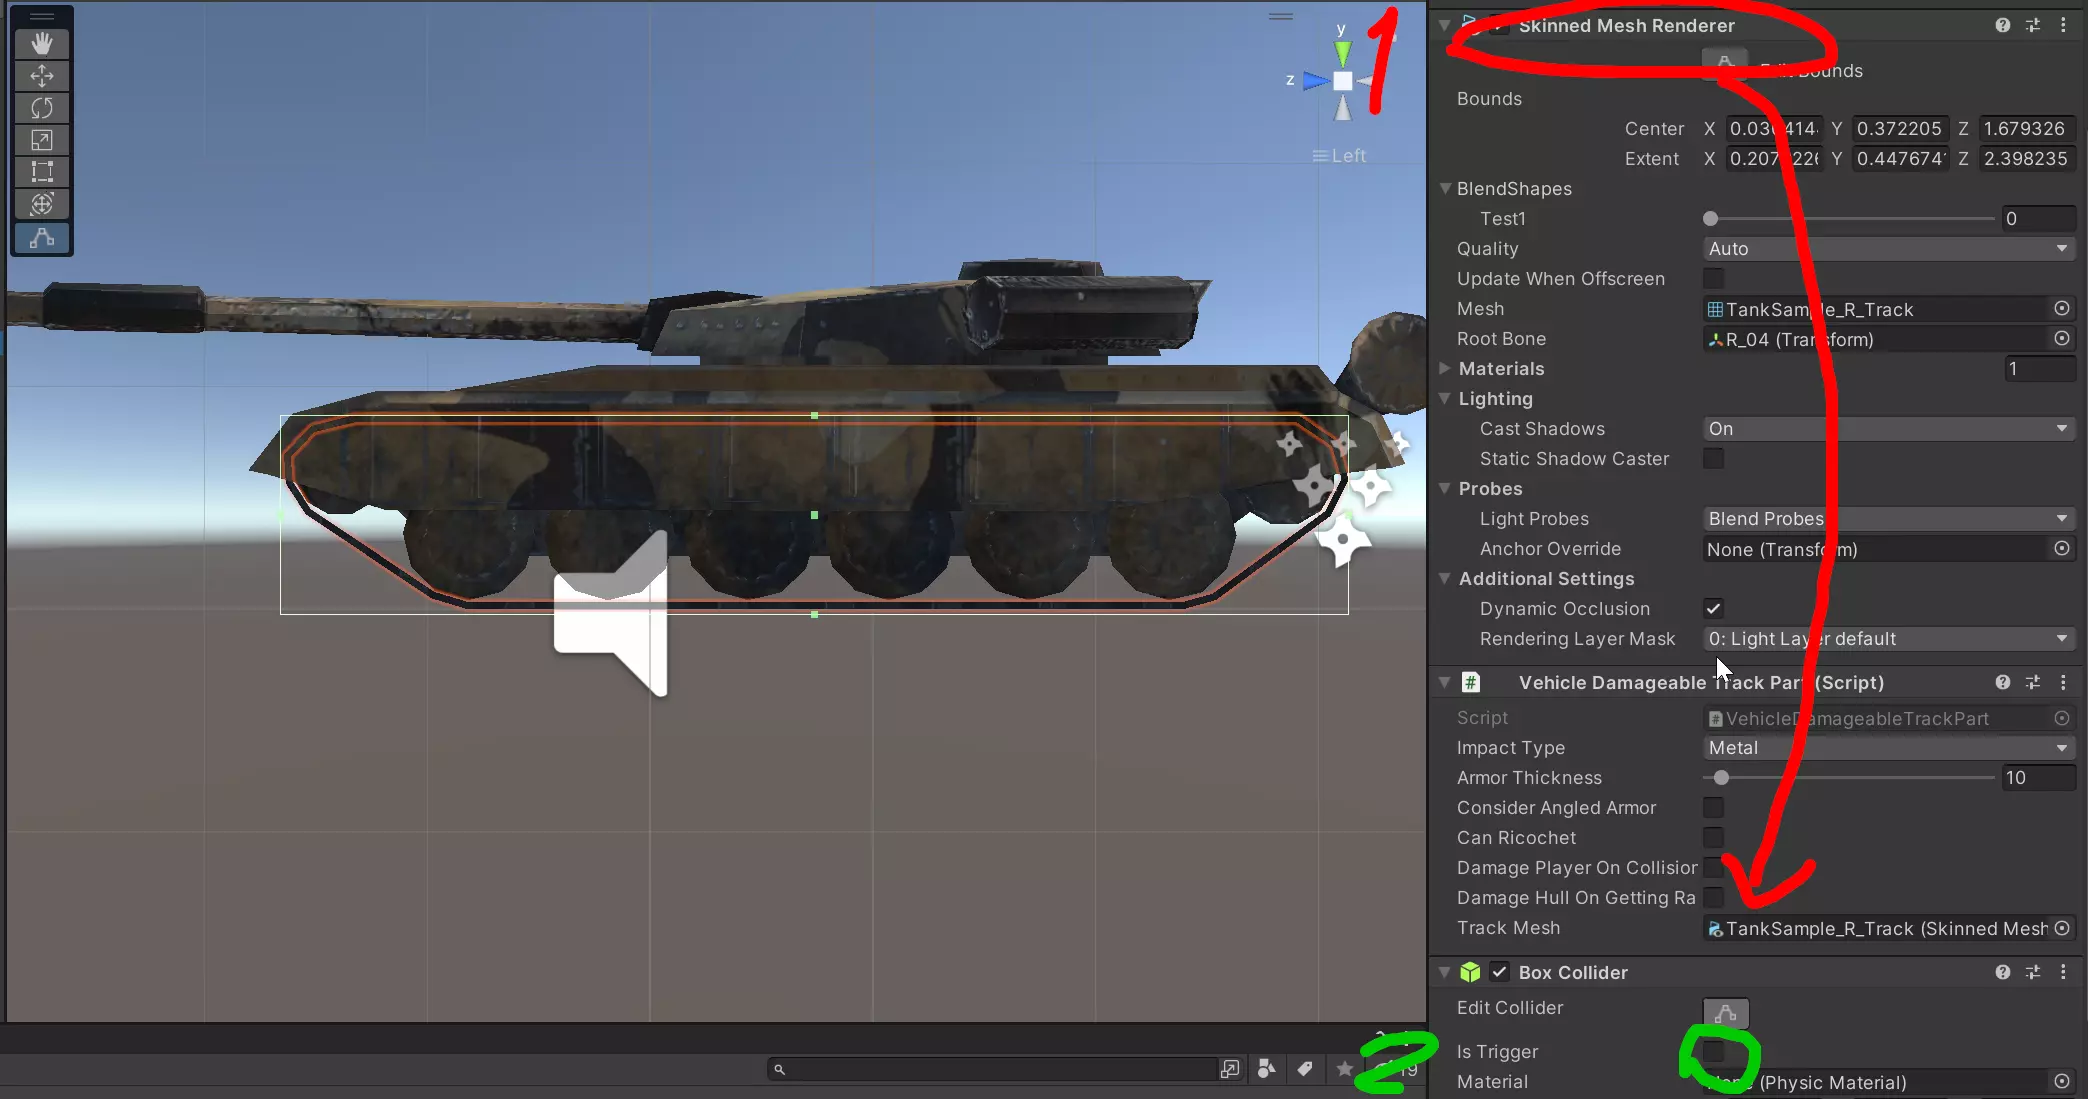Screen dimensions: 2088x1099
Task: Open Box Collider context menu dots
Action: click(x=2063, y=972)
